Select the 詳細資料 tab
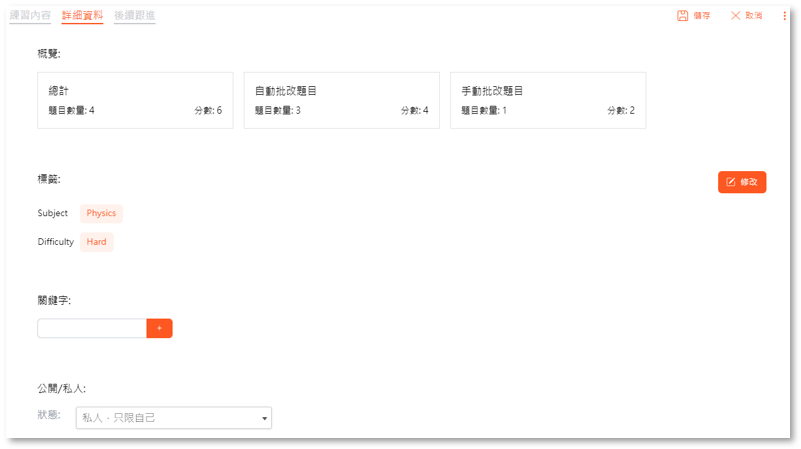 [82, 16]
